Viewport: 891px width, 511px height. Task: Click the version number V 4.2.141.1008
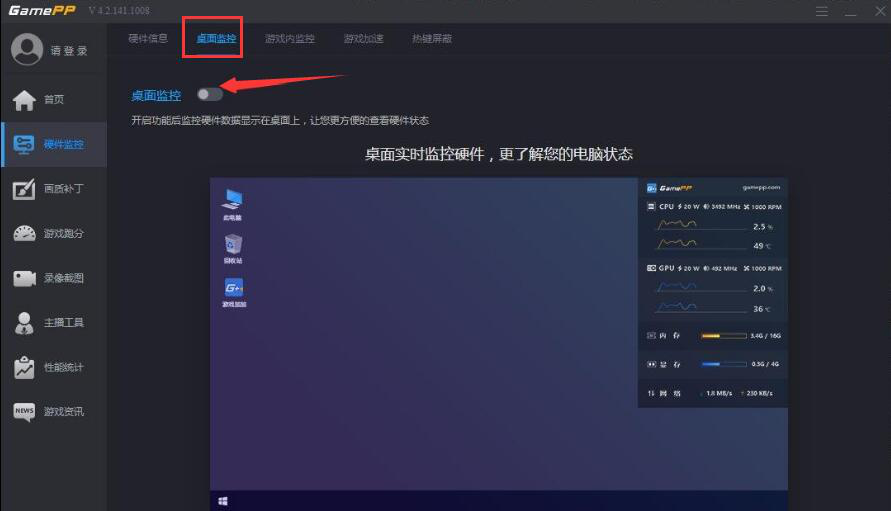point(119,10)
